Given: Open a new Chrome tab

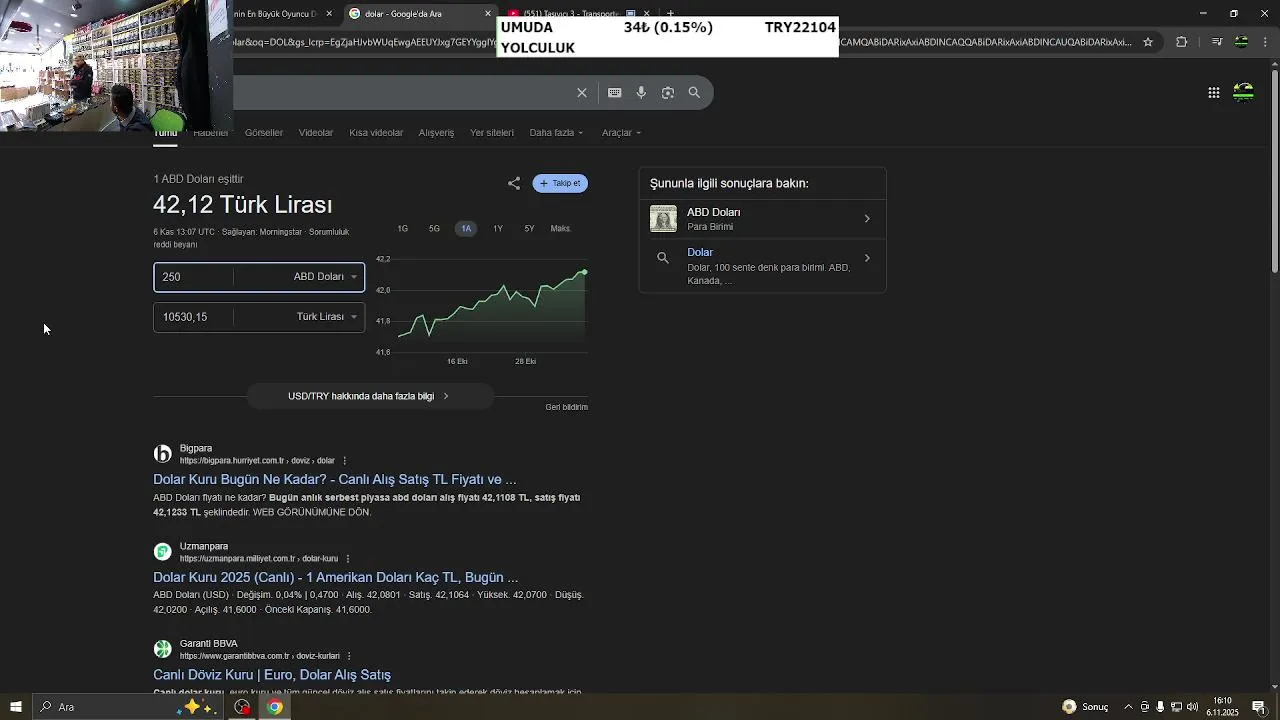Looking at the screenshot, I should coord(671,14).
